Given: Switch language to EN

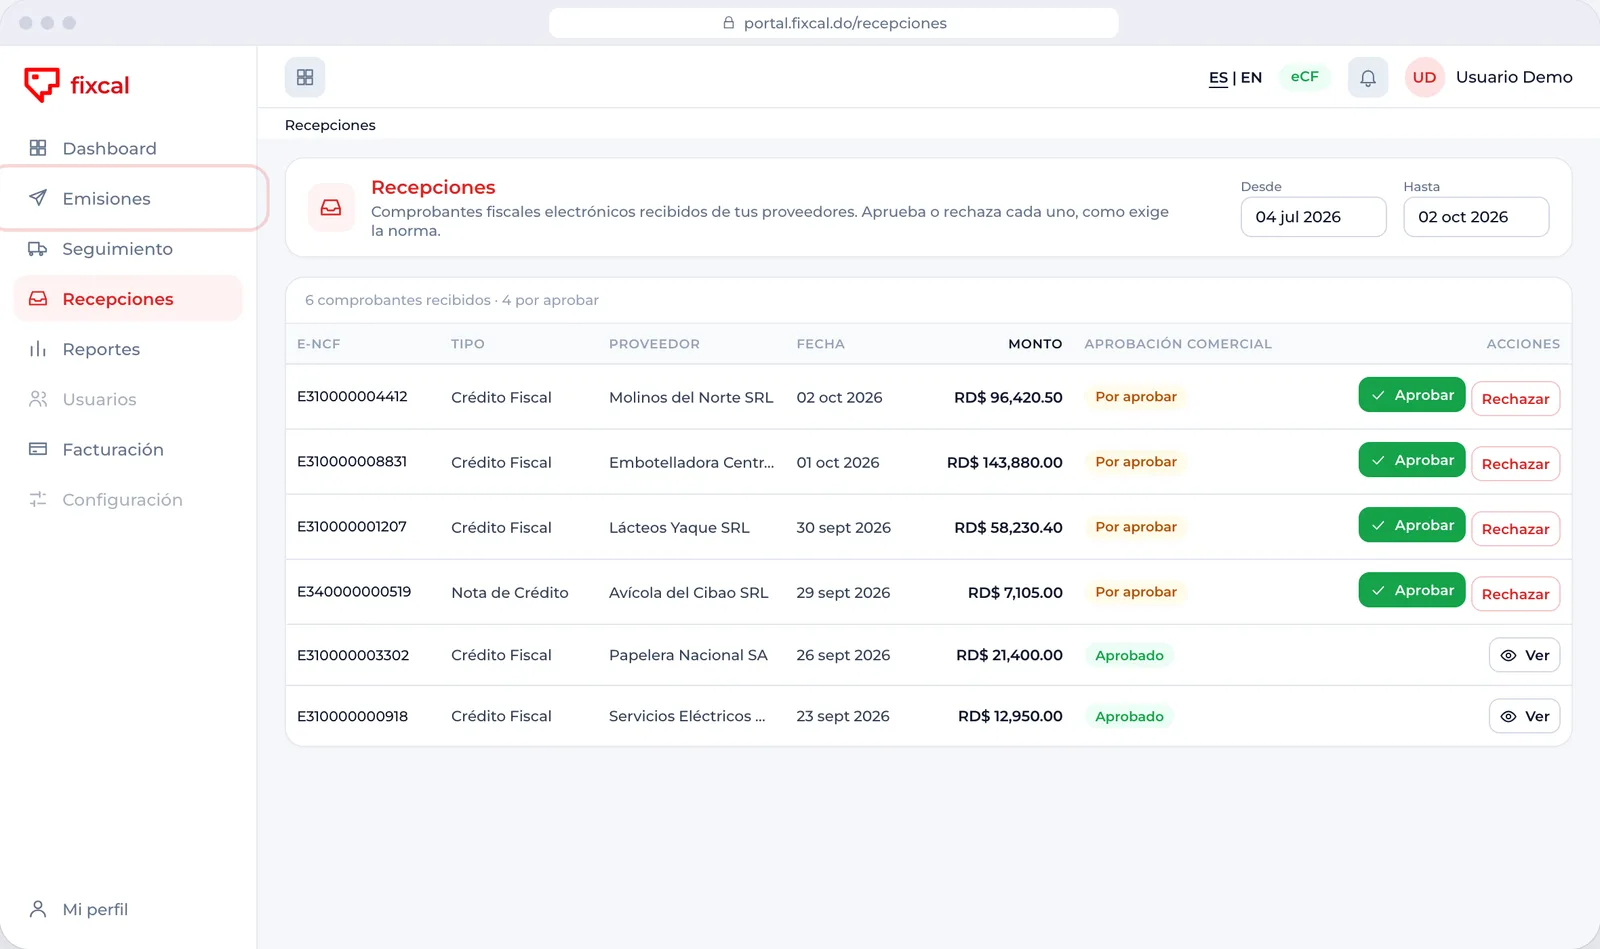Looking at the screenshot, I should point(1251,77).
